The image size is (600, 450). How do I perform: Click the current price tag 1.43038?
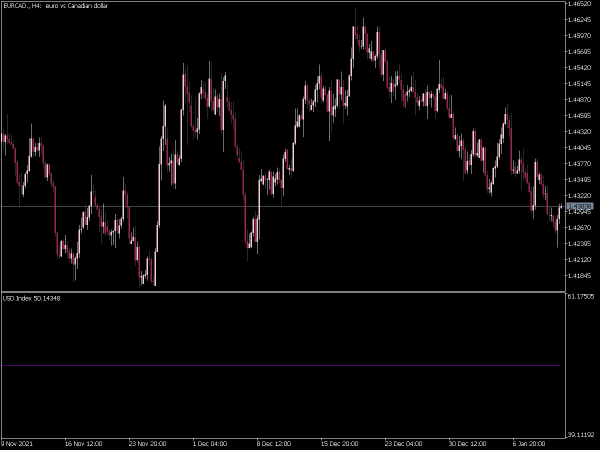580,206
